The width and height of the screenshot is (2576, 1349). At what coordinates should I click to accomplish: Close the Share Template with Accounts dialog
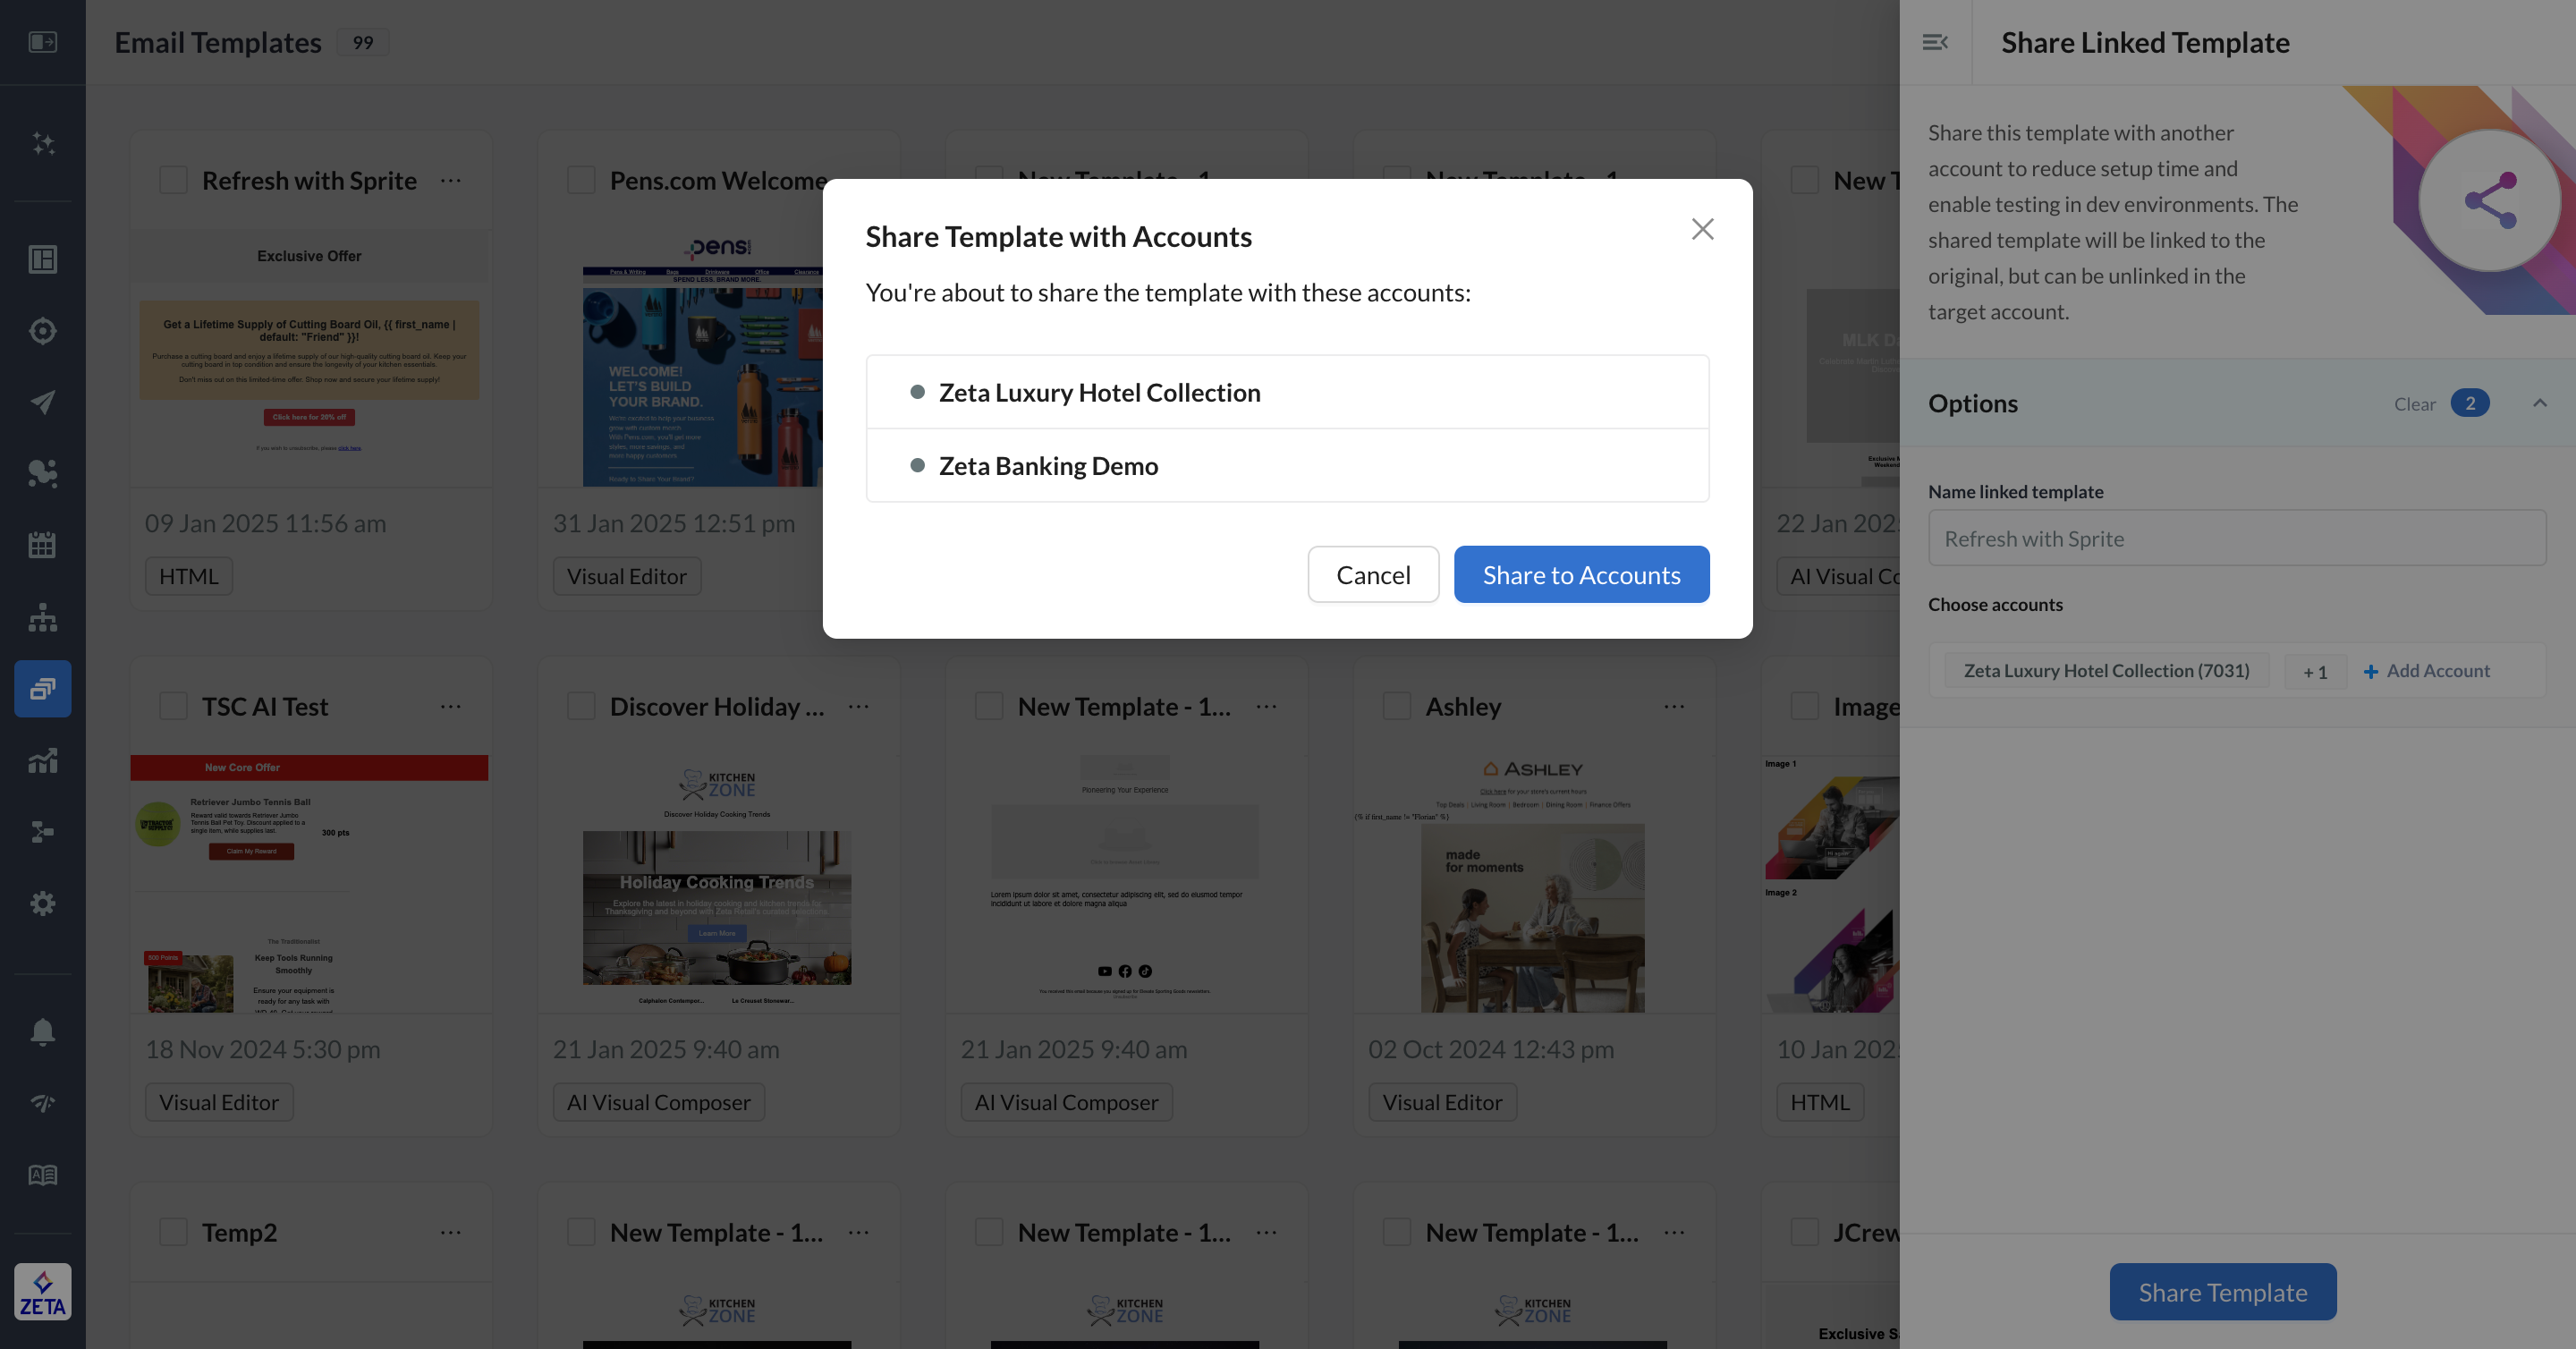click(x=1702, y=229)
